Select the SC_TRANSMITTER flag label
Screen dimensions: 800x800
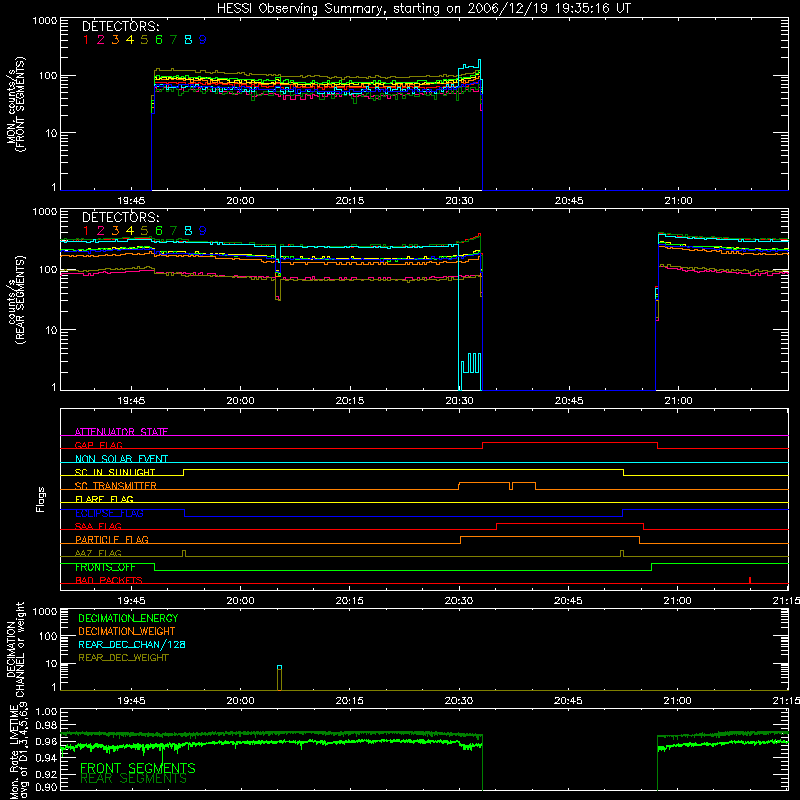coord(115,486)
